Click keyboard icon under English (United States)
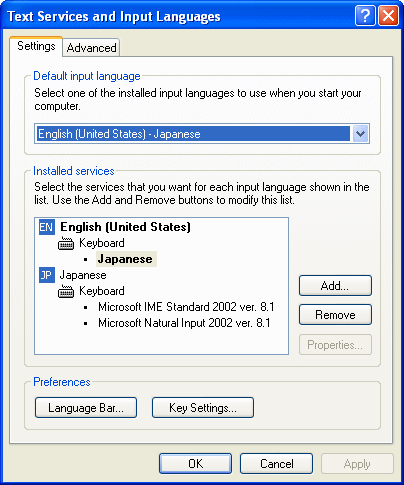The image size is (404, 485). pyautogui.click(x=66, y=244)
